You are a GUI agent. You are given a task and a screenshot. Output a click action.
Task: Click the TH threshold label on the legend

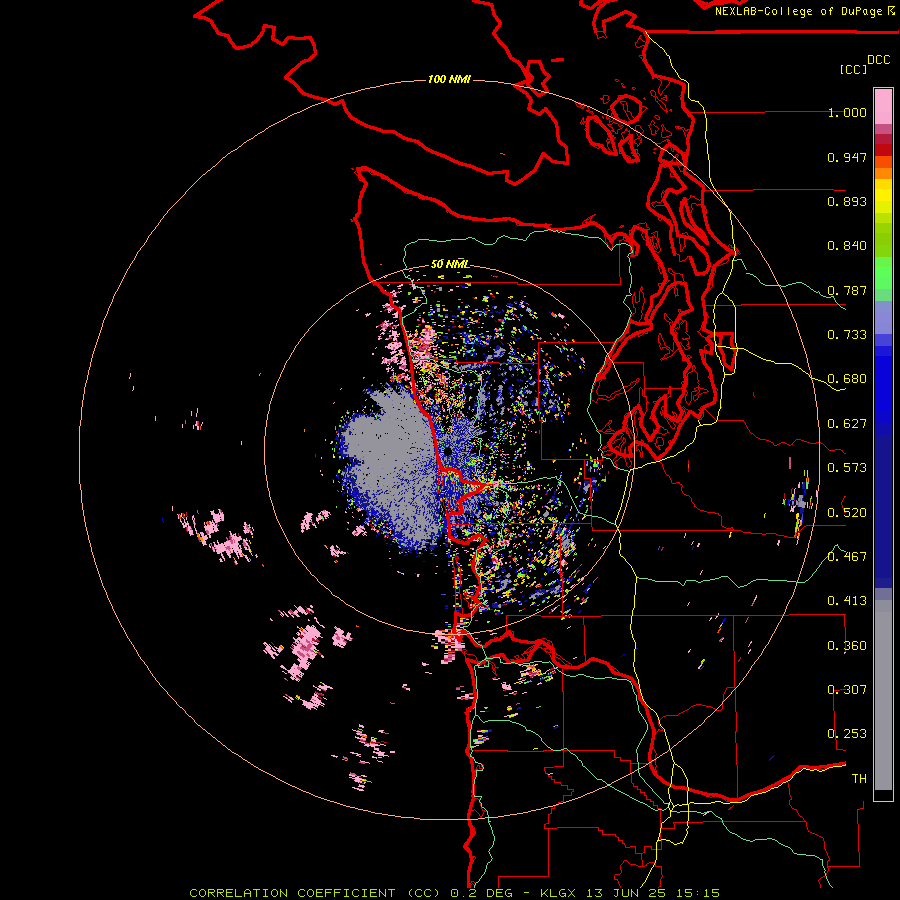(x=859, y=778)
